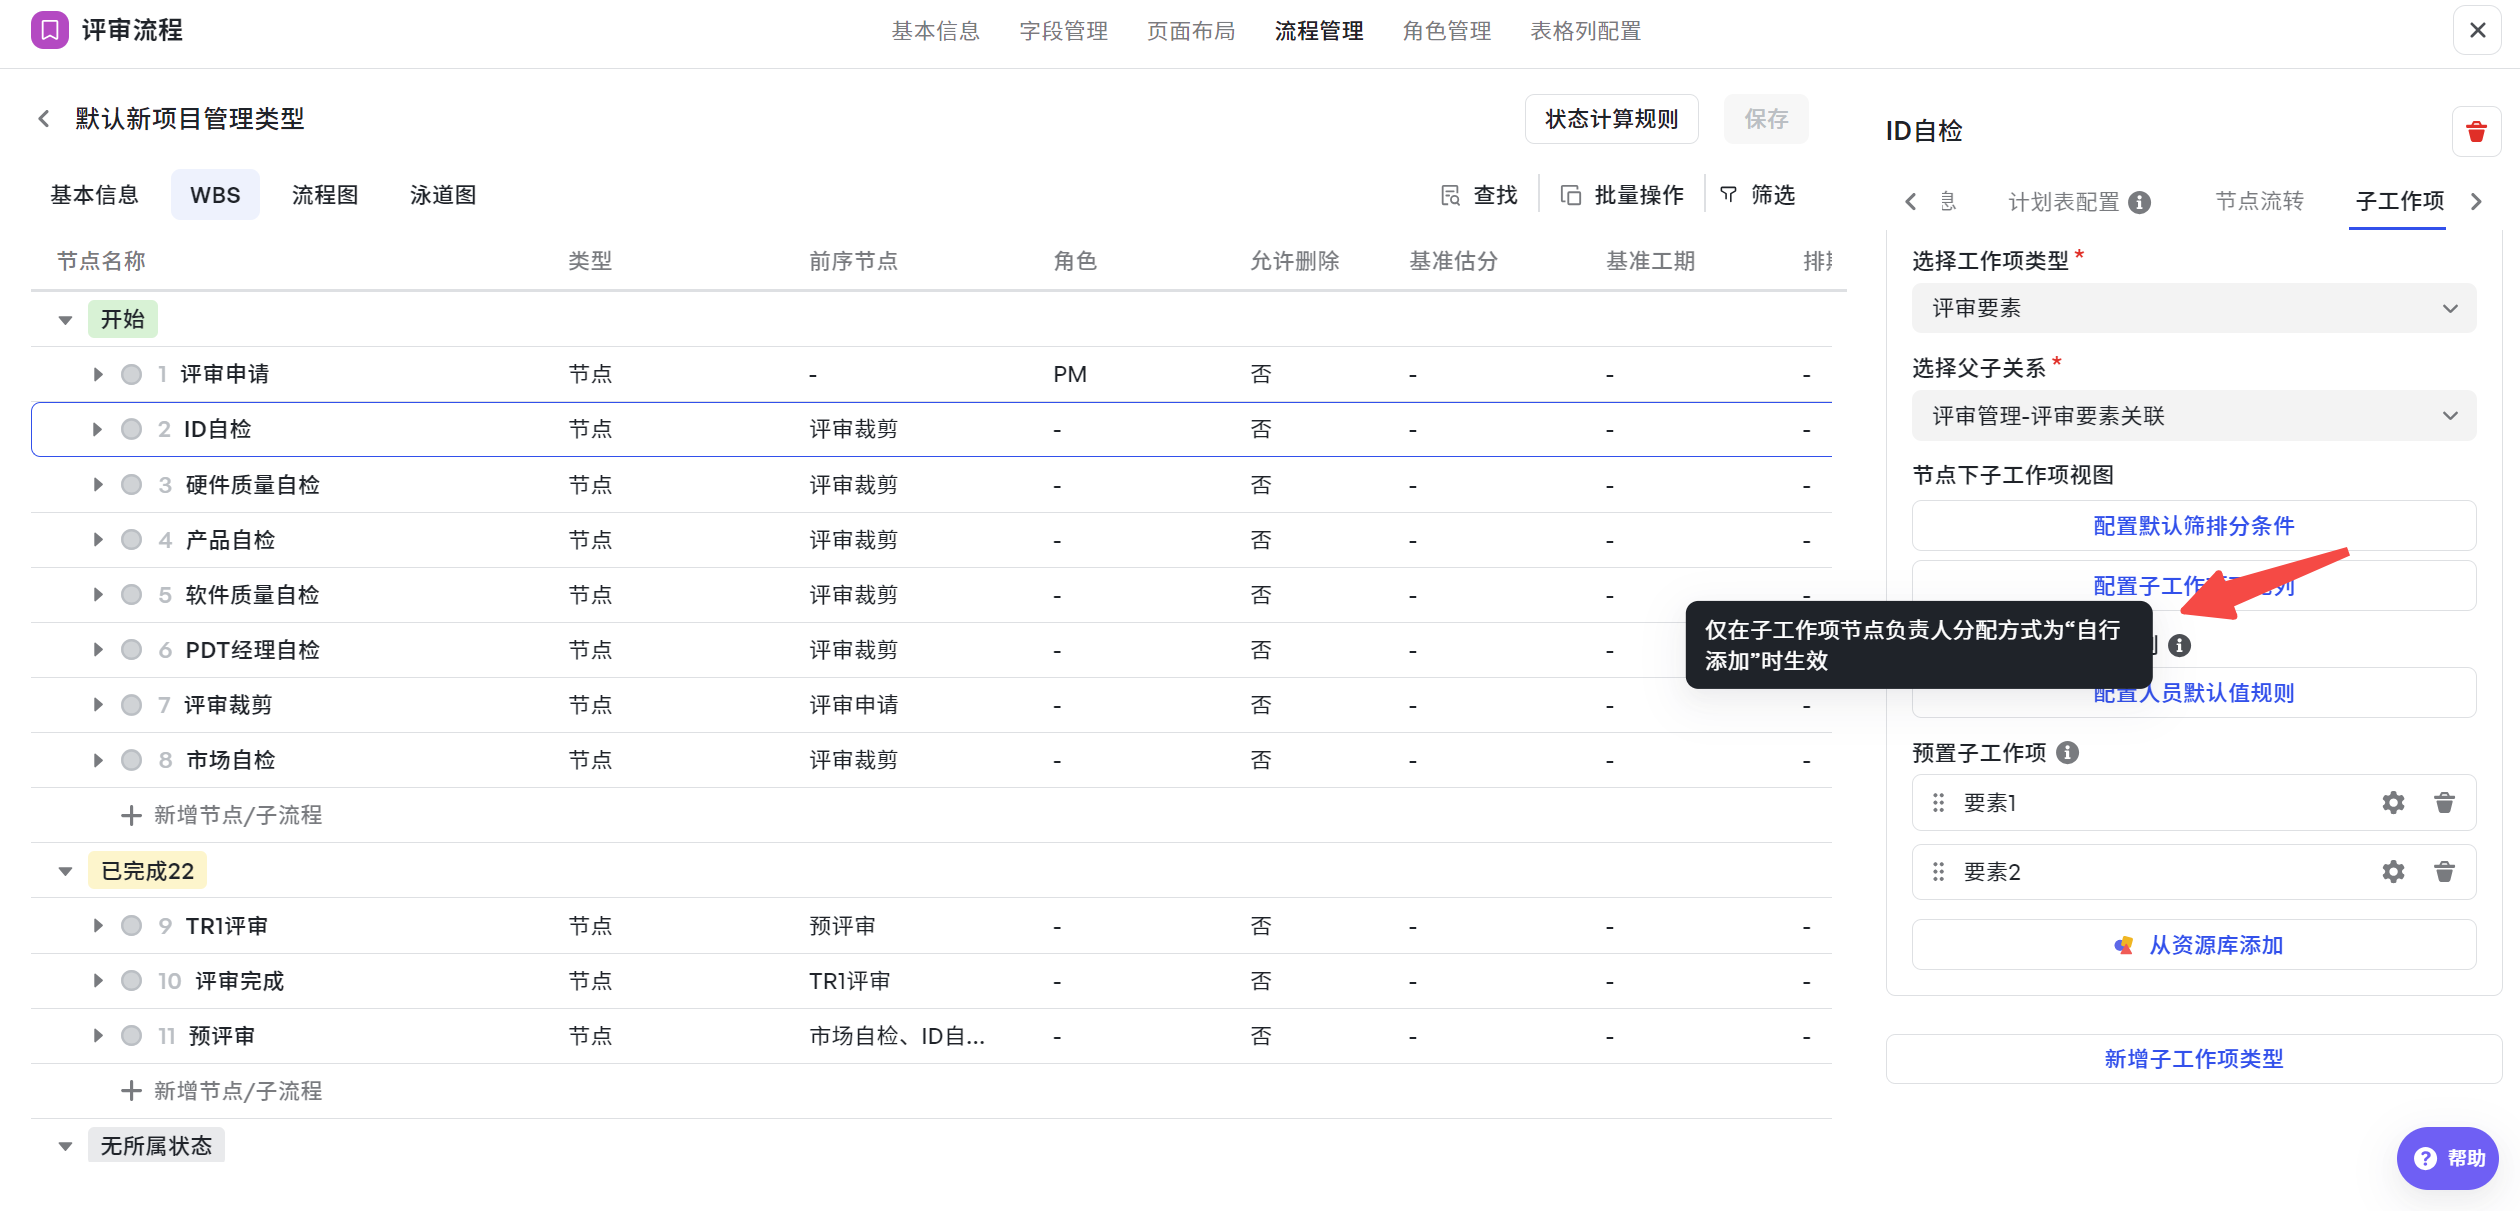This screenshot has width=2520, height=1211.
Task: Open the 筛选 filter
Action: [x=1758, y=195]
